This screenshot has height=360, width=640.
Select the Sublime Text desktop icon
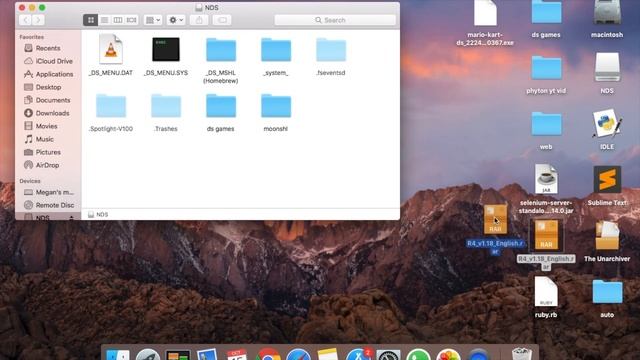click(x=607, y=185)
